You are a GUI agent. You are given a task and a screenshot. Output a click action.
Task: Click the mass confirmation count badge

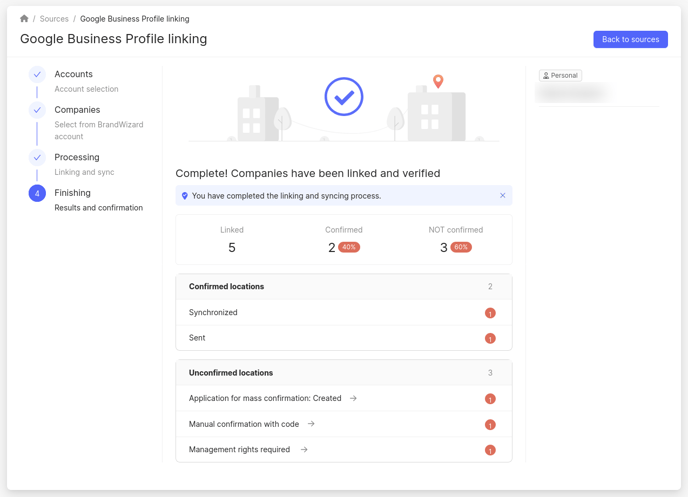(490, 399)
